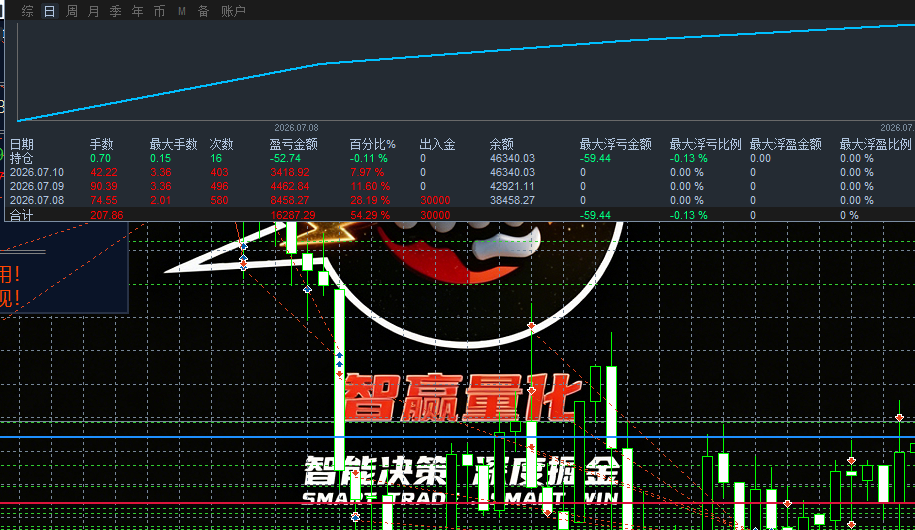This screenshot has height=530, width=915.
Task: Open the 账户 account tab
Action: point(233,11)
